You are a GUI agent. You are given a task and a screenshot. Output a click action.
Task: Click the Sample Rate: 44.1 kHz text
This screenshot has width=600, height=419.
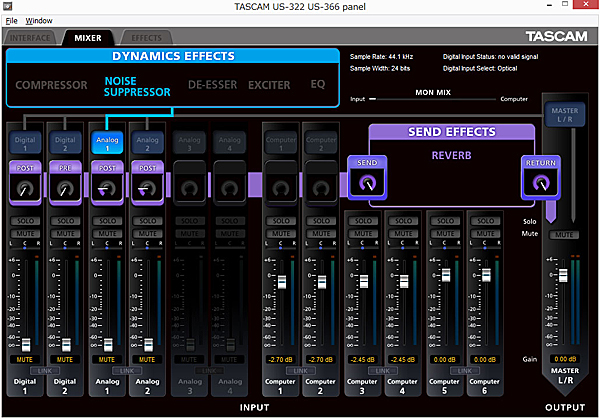coord(381,57)
